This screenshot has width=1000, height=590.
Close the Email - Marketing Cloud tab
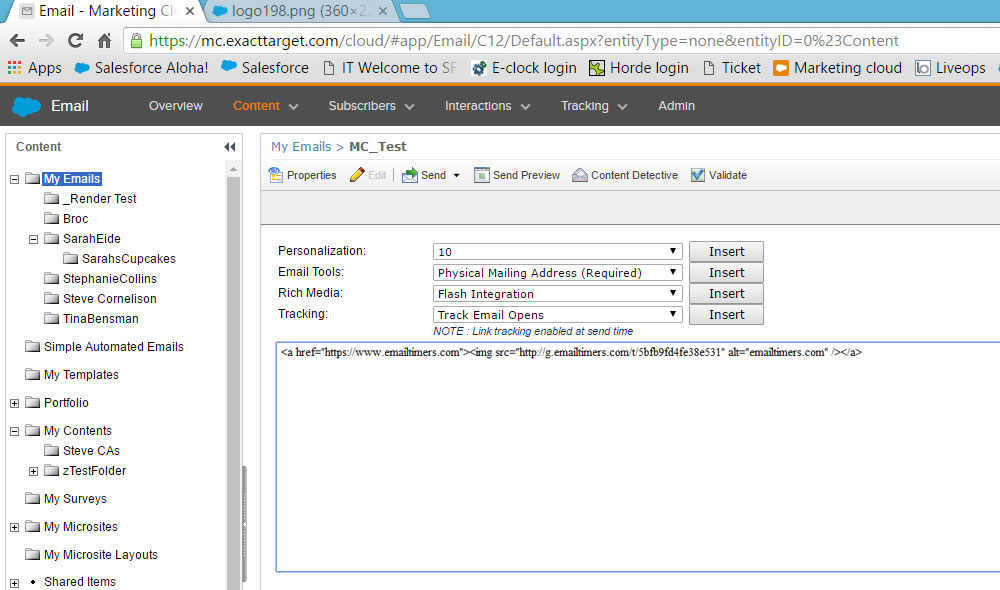click(x=190, y=11)
